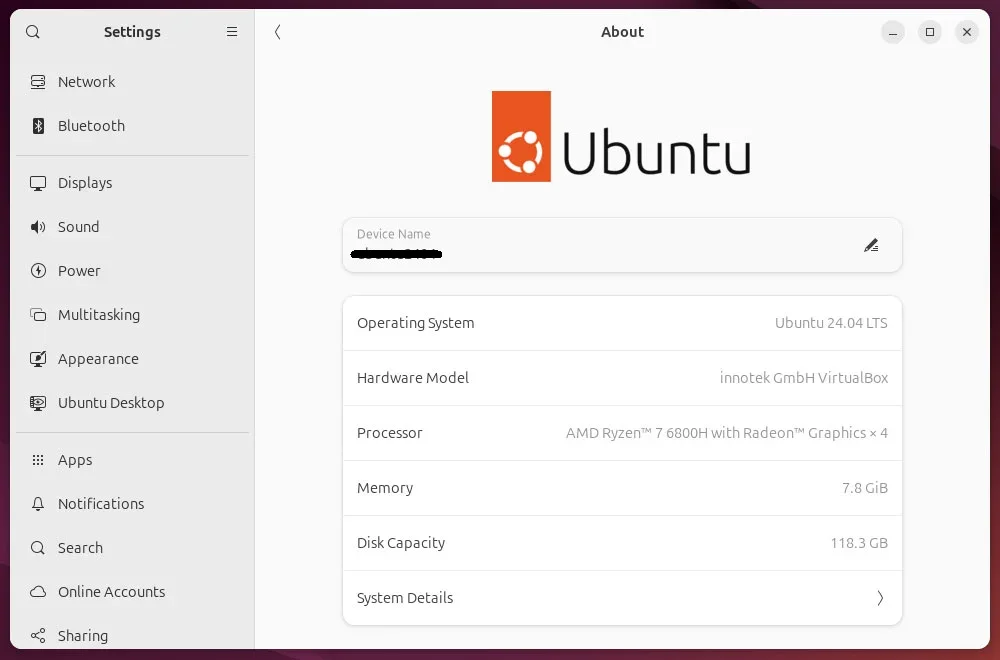Open the System Details row
The image size is (1000, 660).
click(622, 598)
